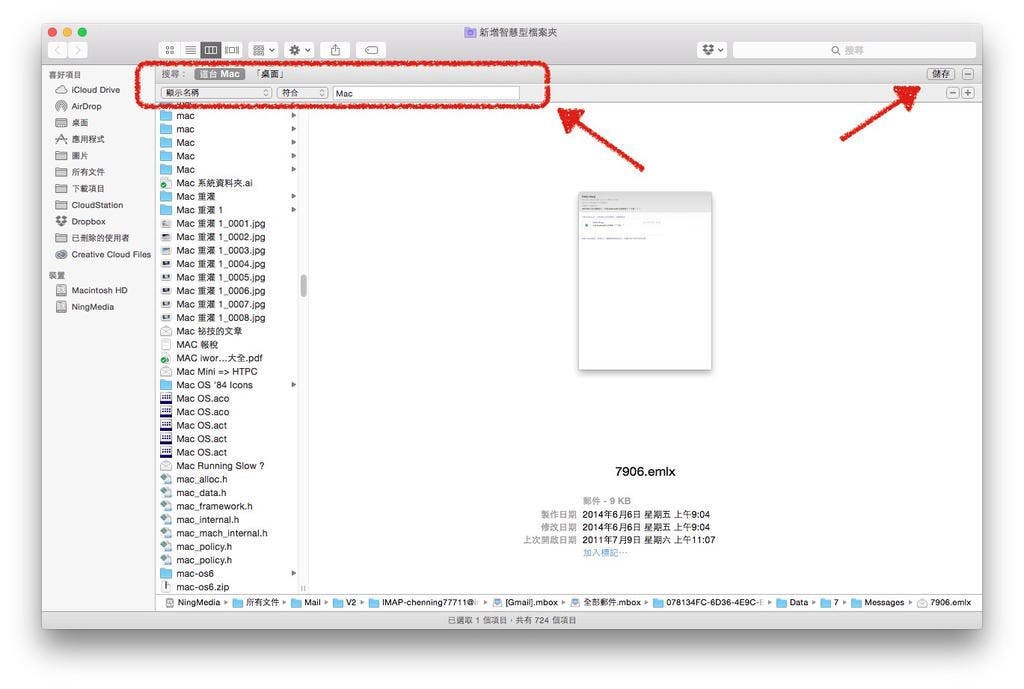Switch to icon view

169,50
